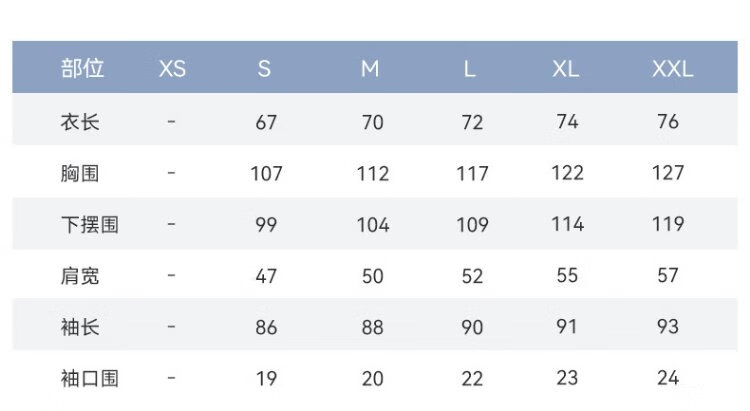The height and width of the screenshot is (411, 750).
Task: Click the 袖口围 row label
Action: tap(89, 379)
